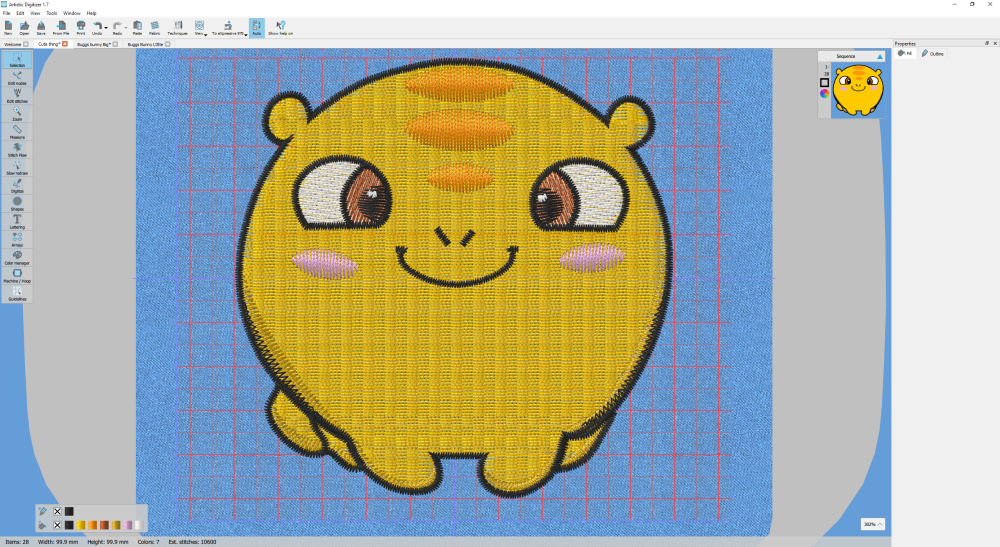
Task: Click the View toolbar icon
Action: pos(199,28)
